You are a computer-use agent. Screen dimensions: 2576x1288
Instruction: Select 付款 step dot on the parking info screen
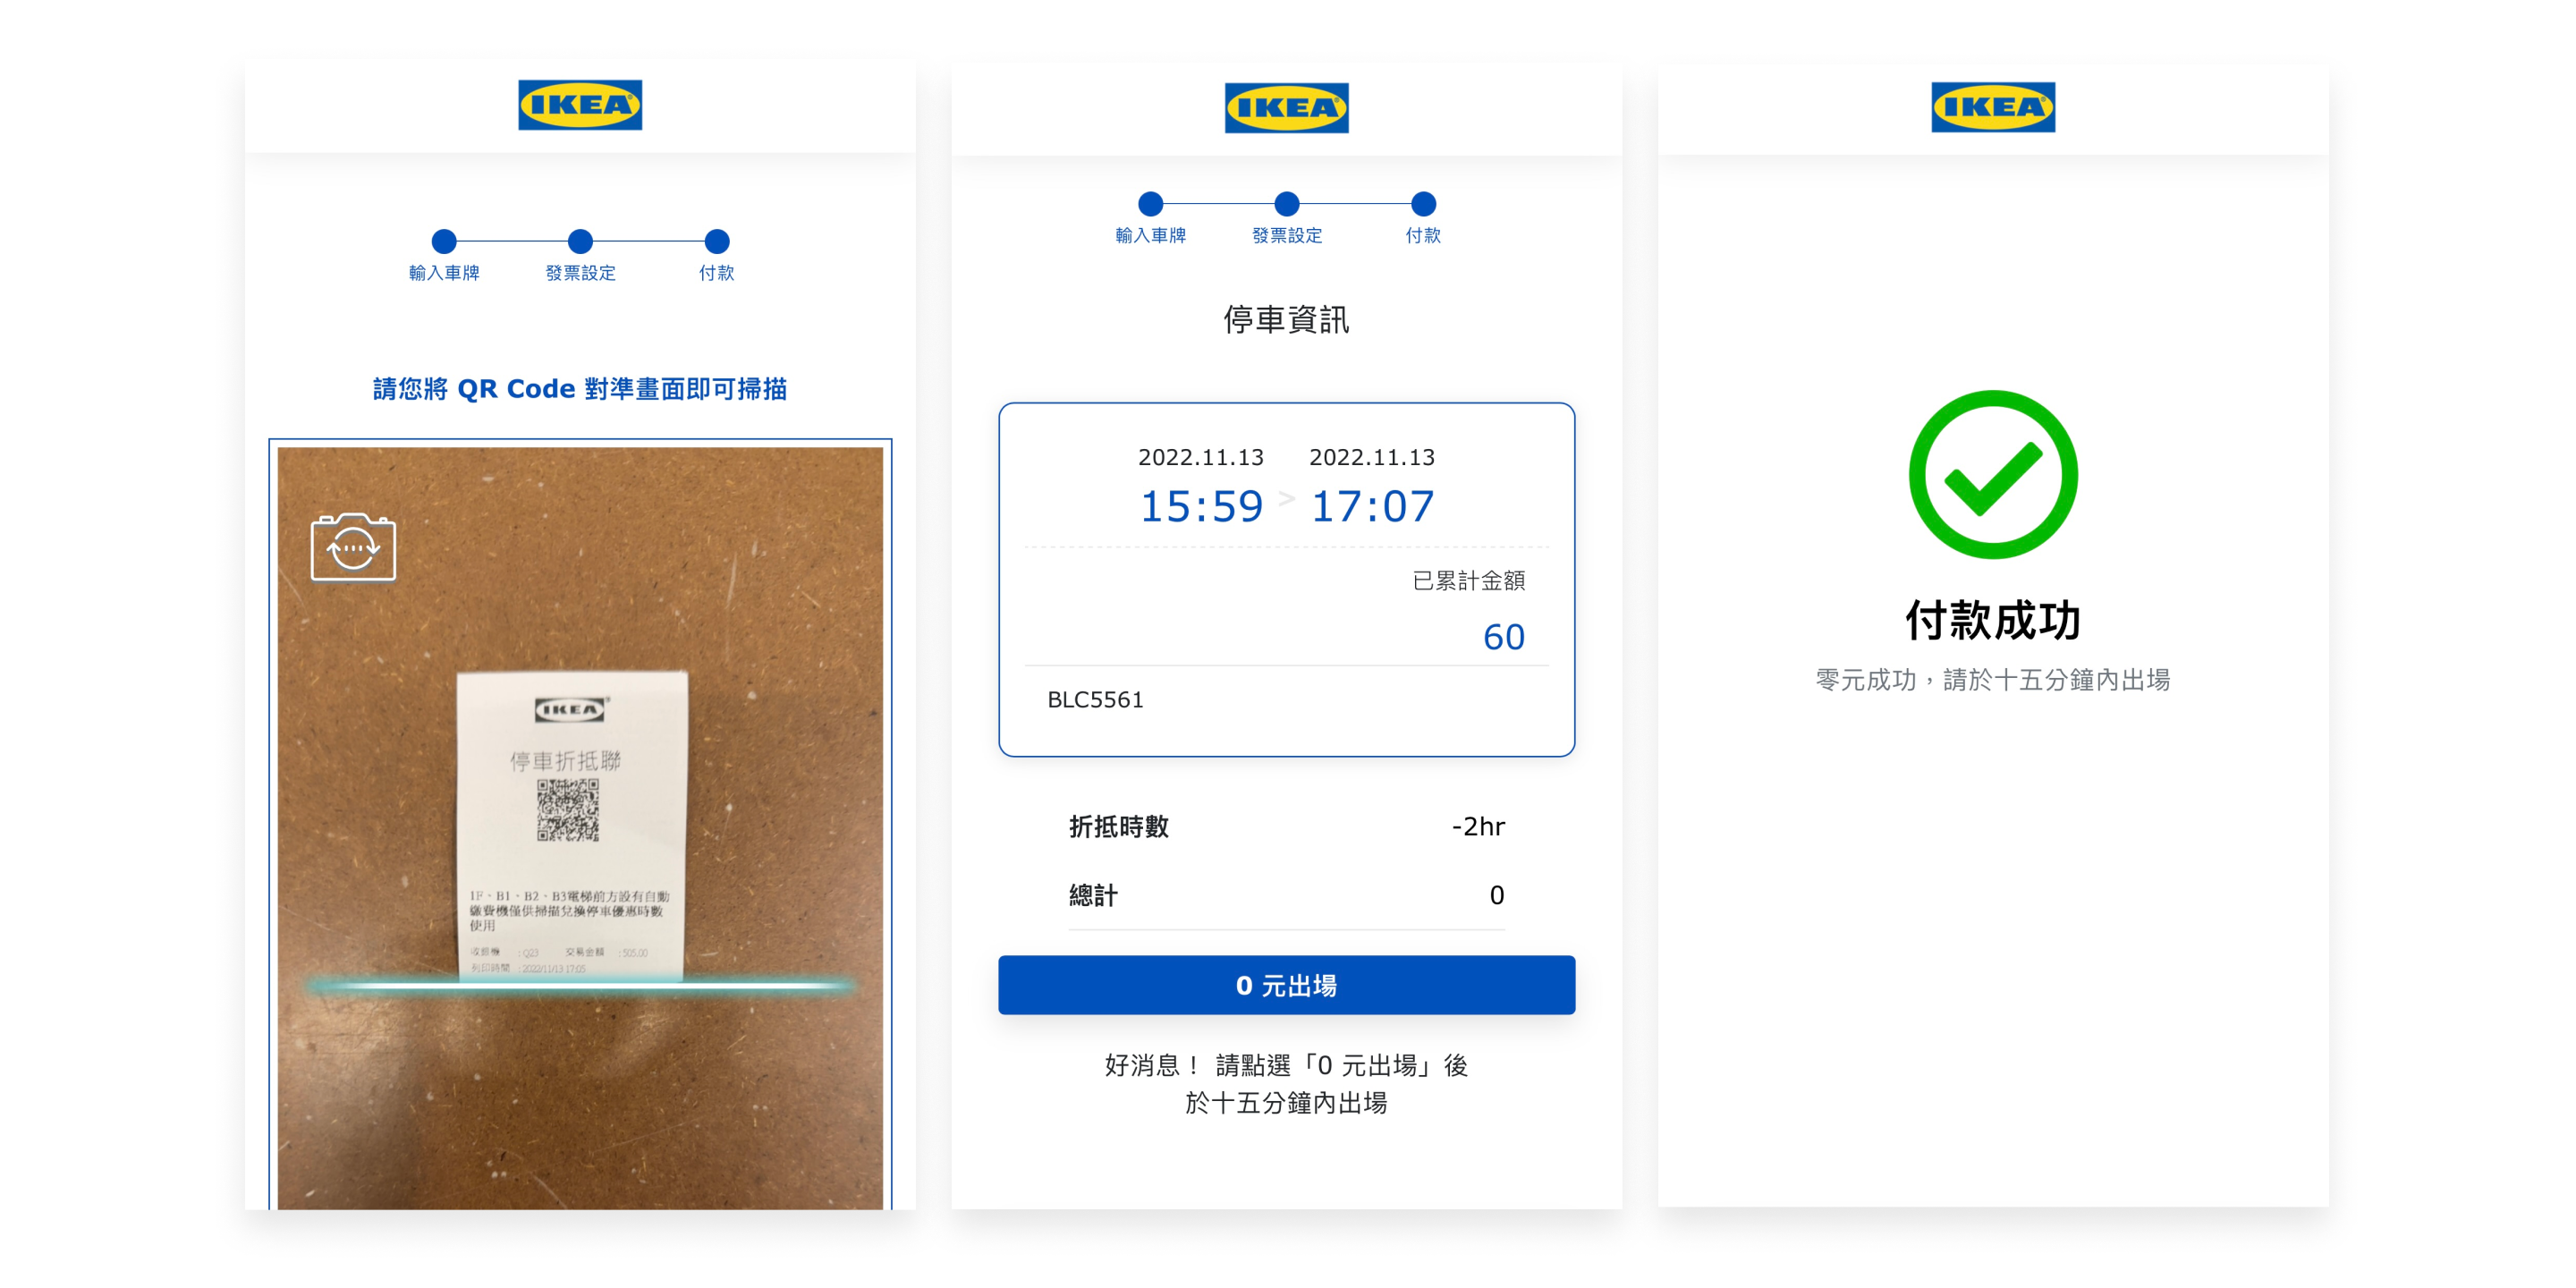coord(1423,204)
